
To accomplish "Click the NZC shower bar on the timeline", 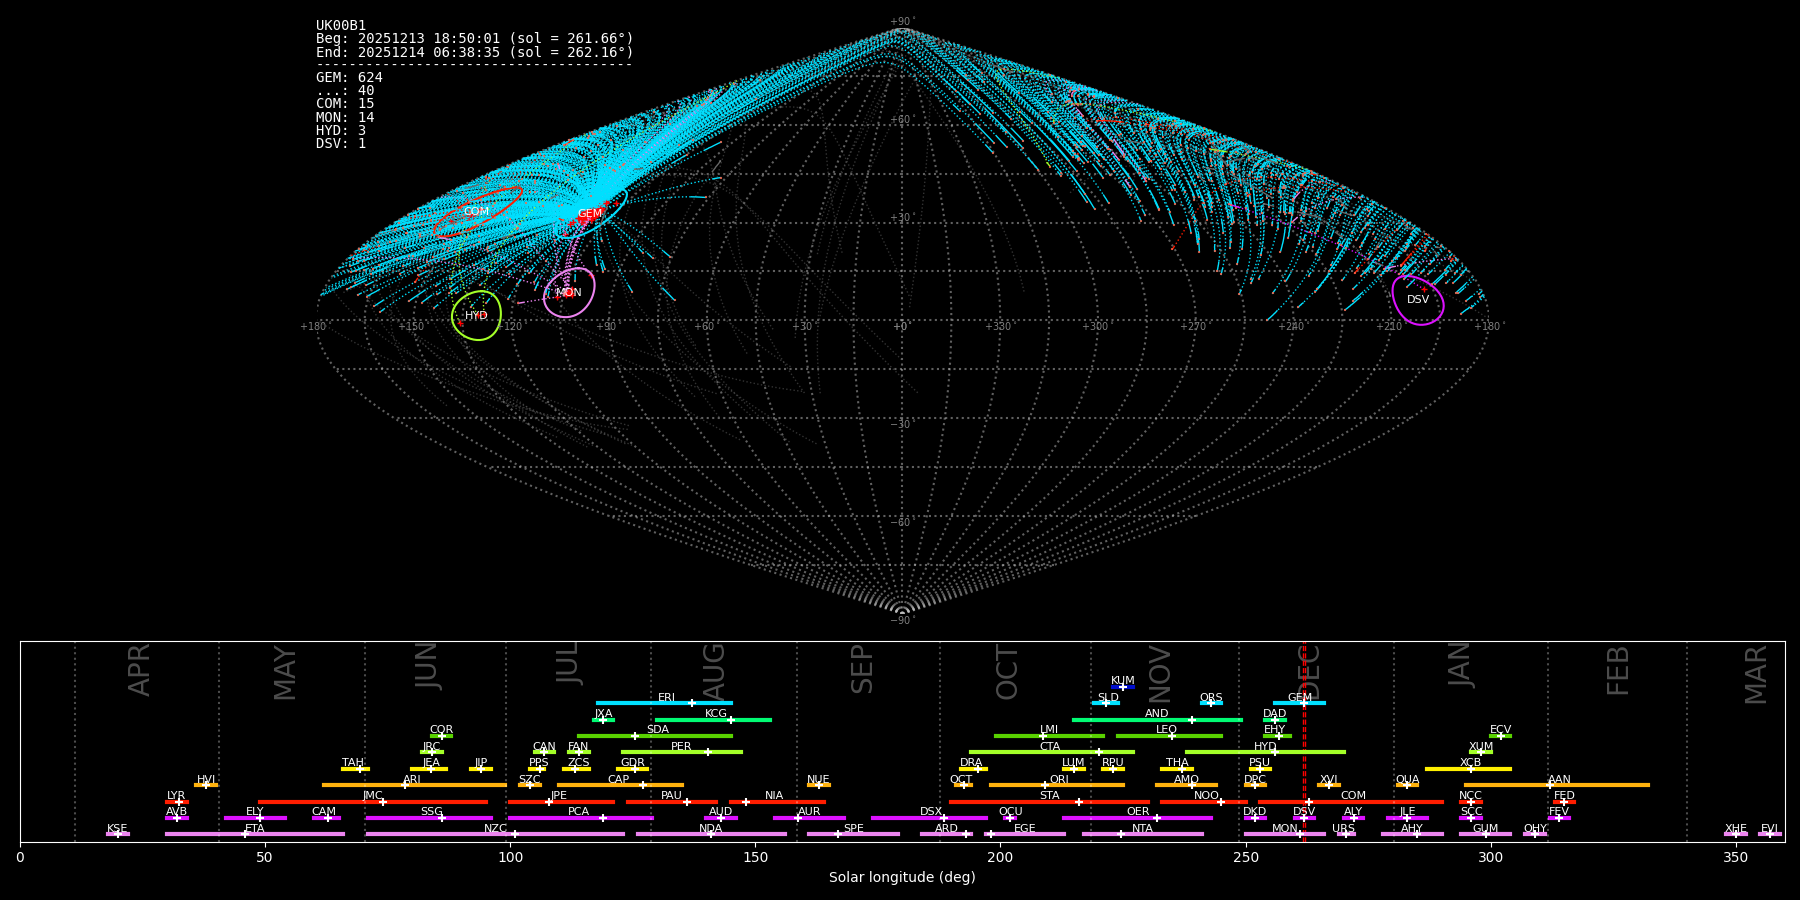I will 495,834.
